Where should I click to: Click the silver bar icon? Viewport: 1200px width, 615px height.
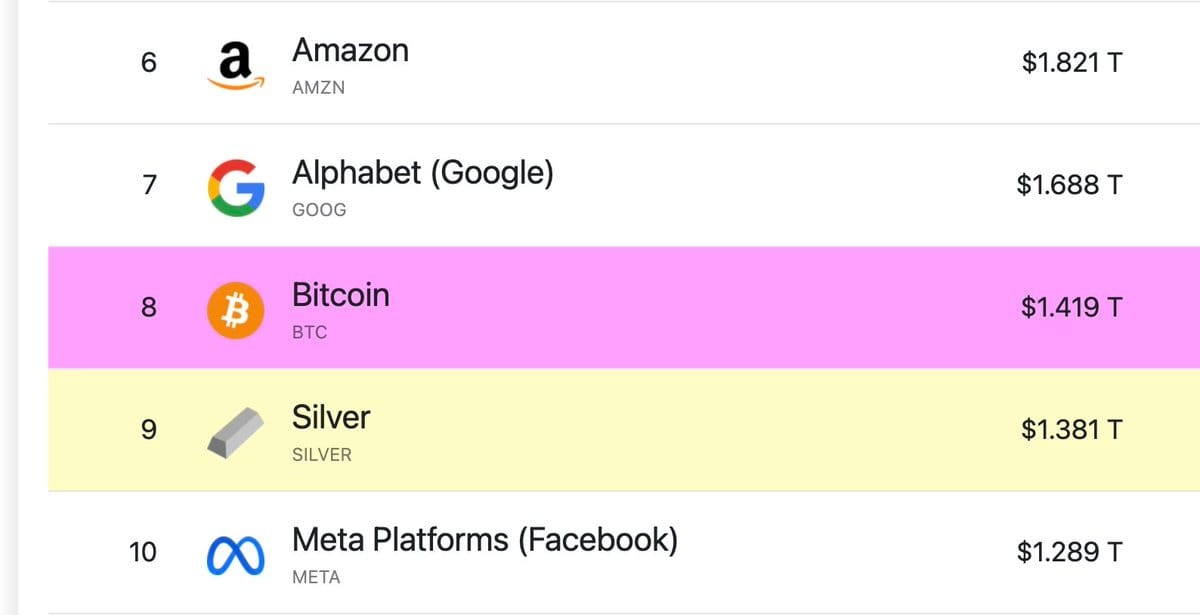[x=236, y=432]
